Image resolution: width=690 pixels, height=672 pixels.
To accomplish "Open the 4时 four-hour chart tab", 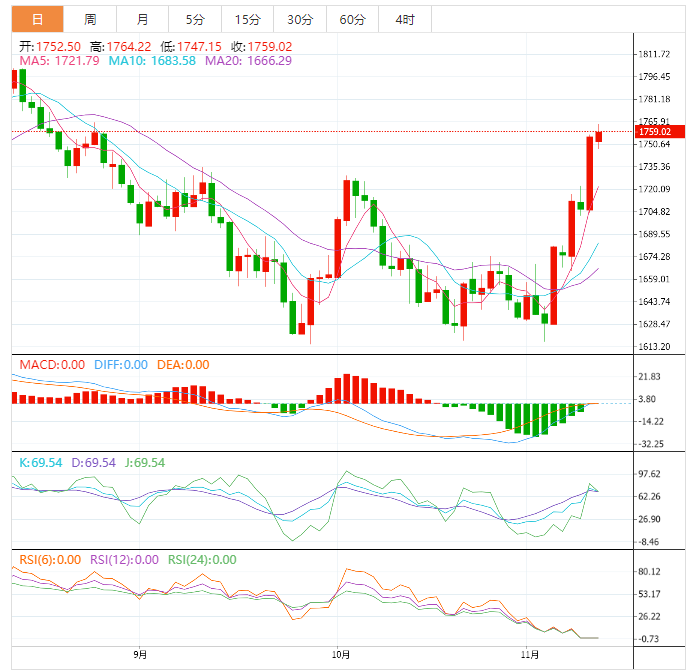I will [405, 19].
